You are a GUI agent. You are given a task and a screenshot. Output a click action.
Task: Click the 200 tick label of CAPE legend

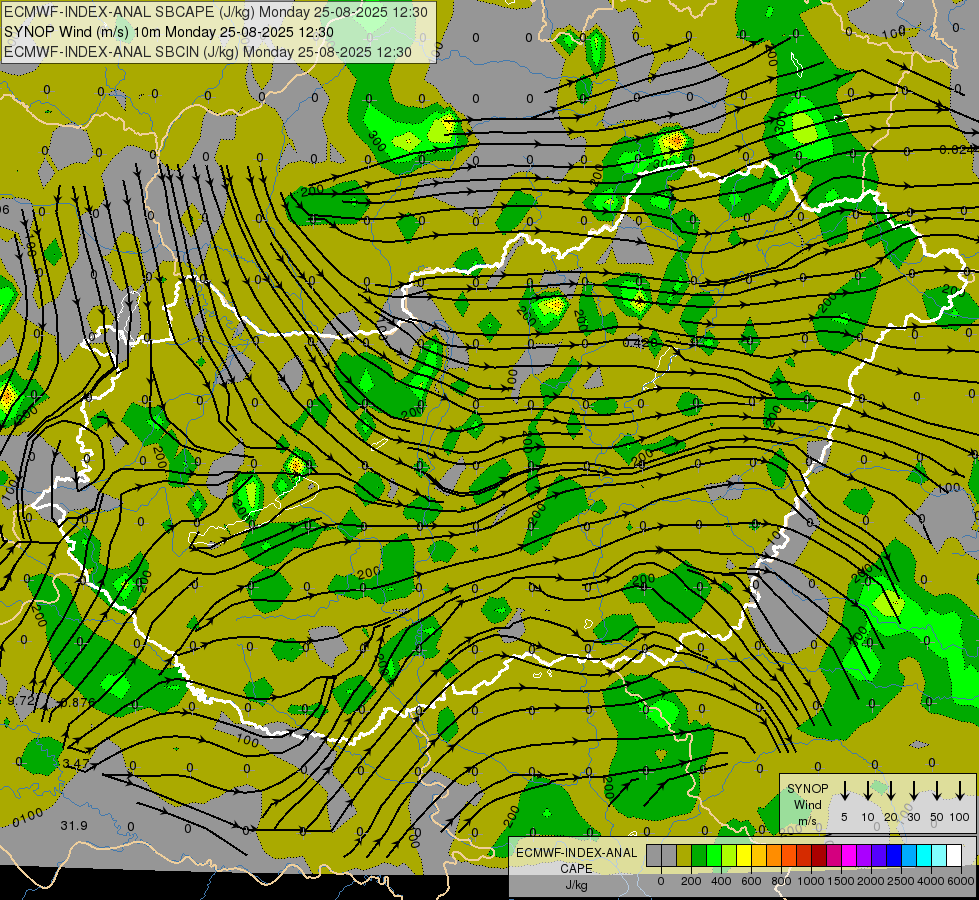coord(691,881)
